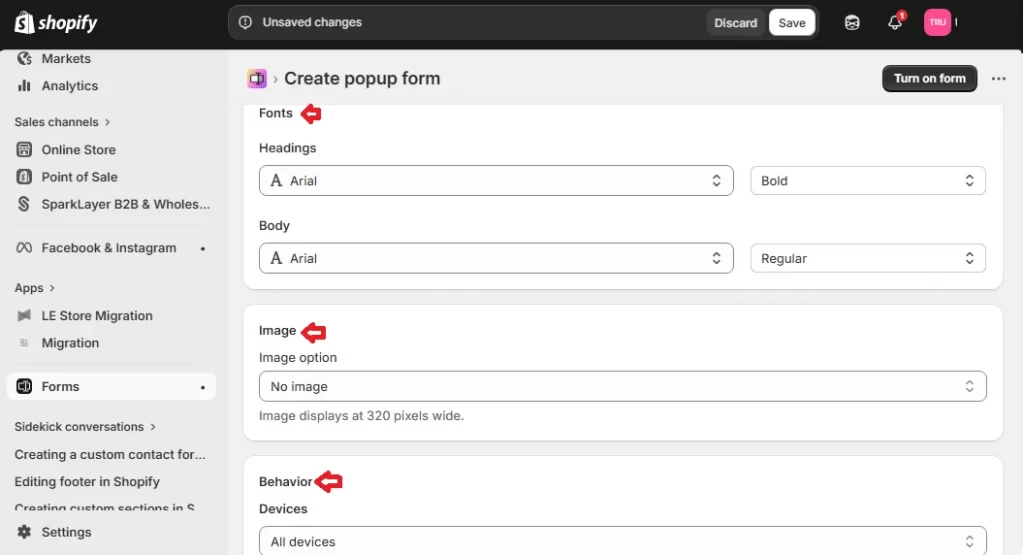Open the Devices dropdown

[622, 541]
